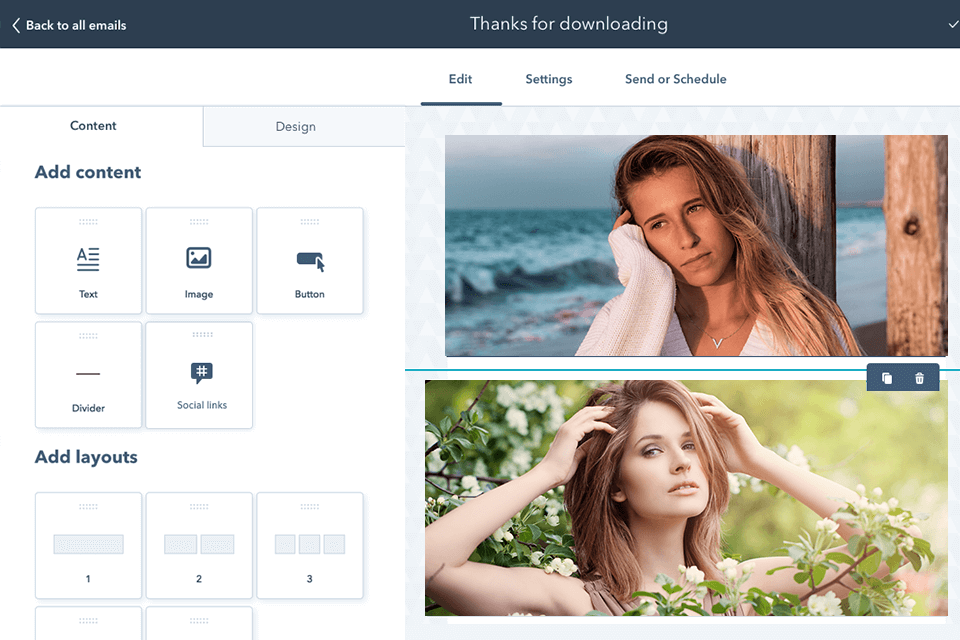The height and width of the screenshot is (640, 960).
Task: Choose the single-column layout
Action: pyautogui.click(x=88, y=545)
